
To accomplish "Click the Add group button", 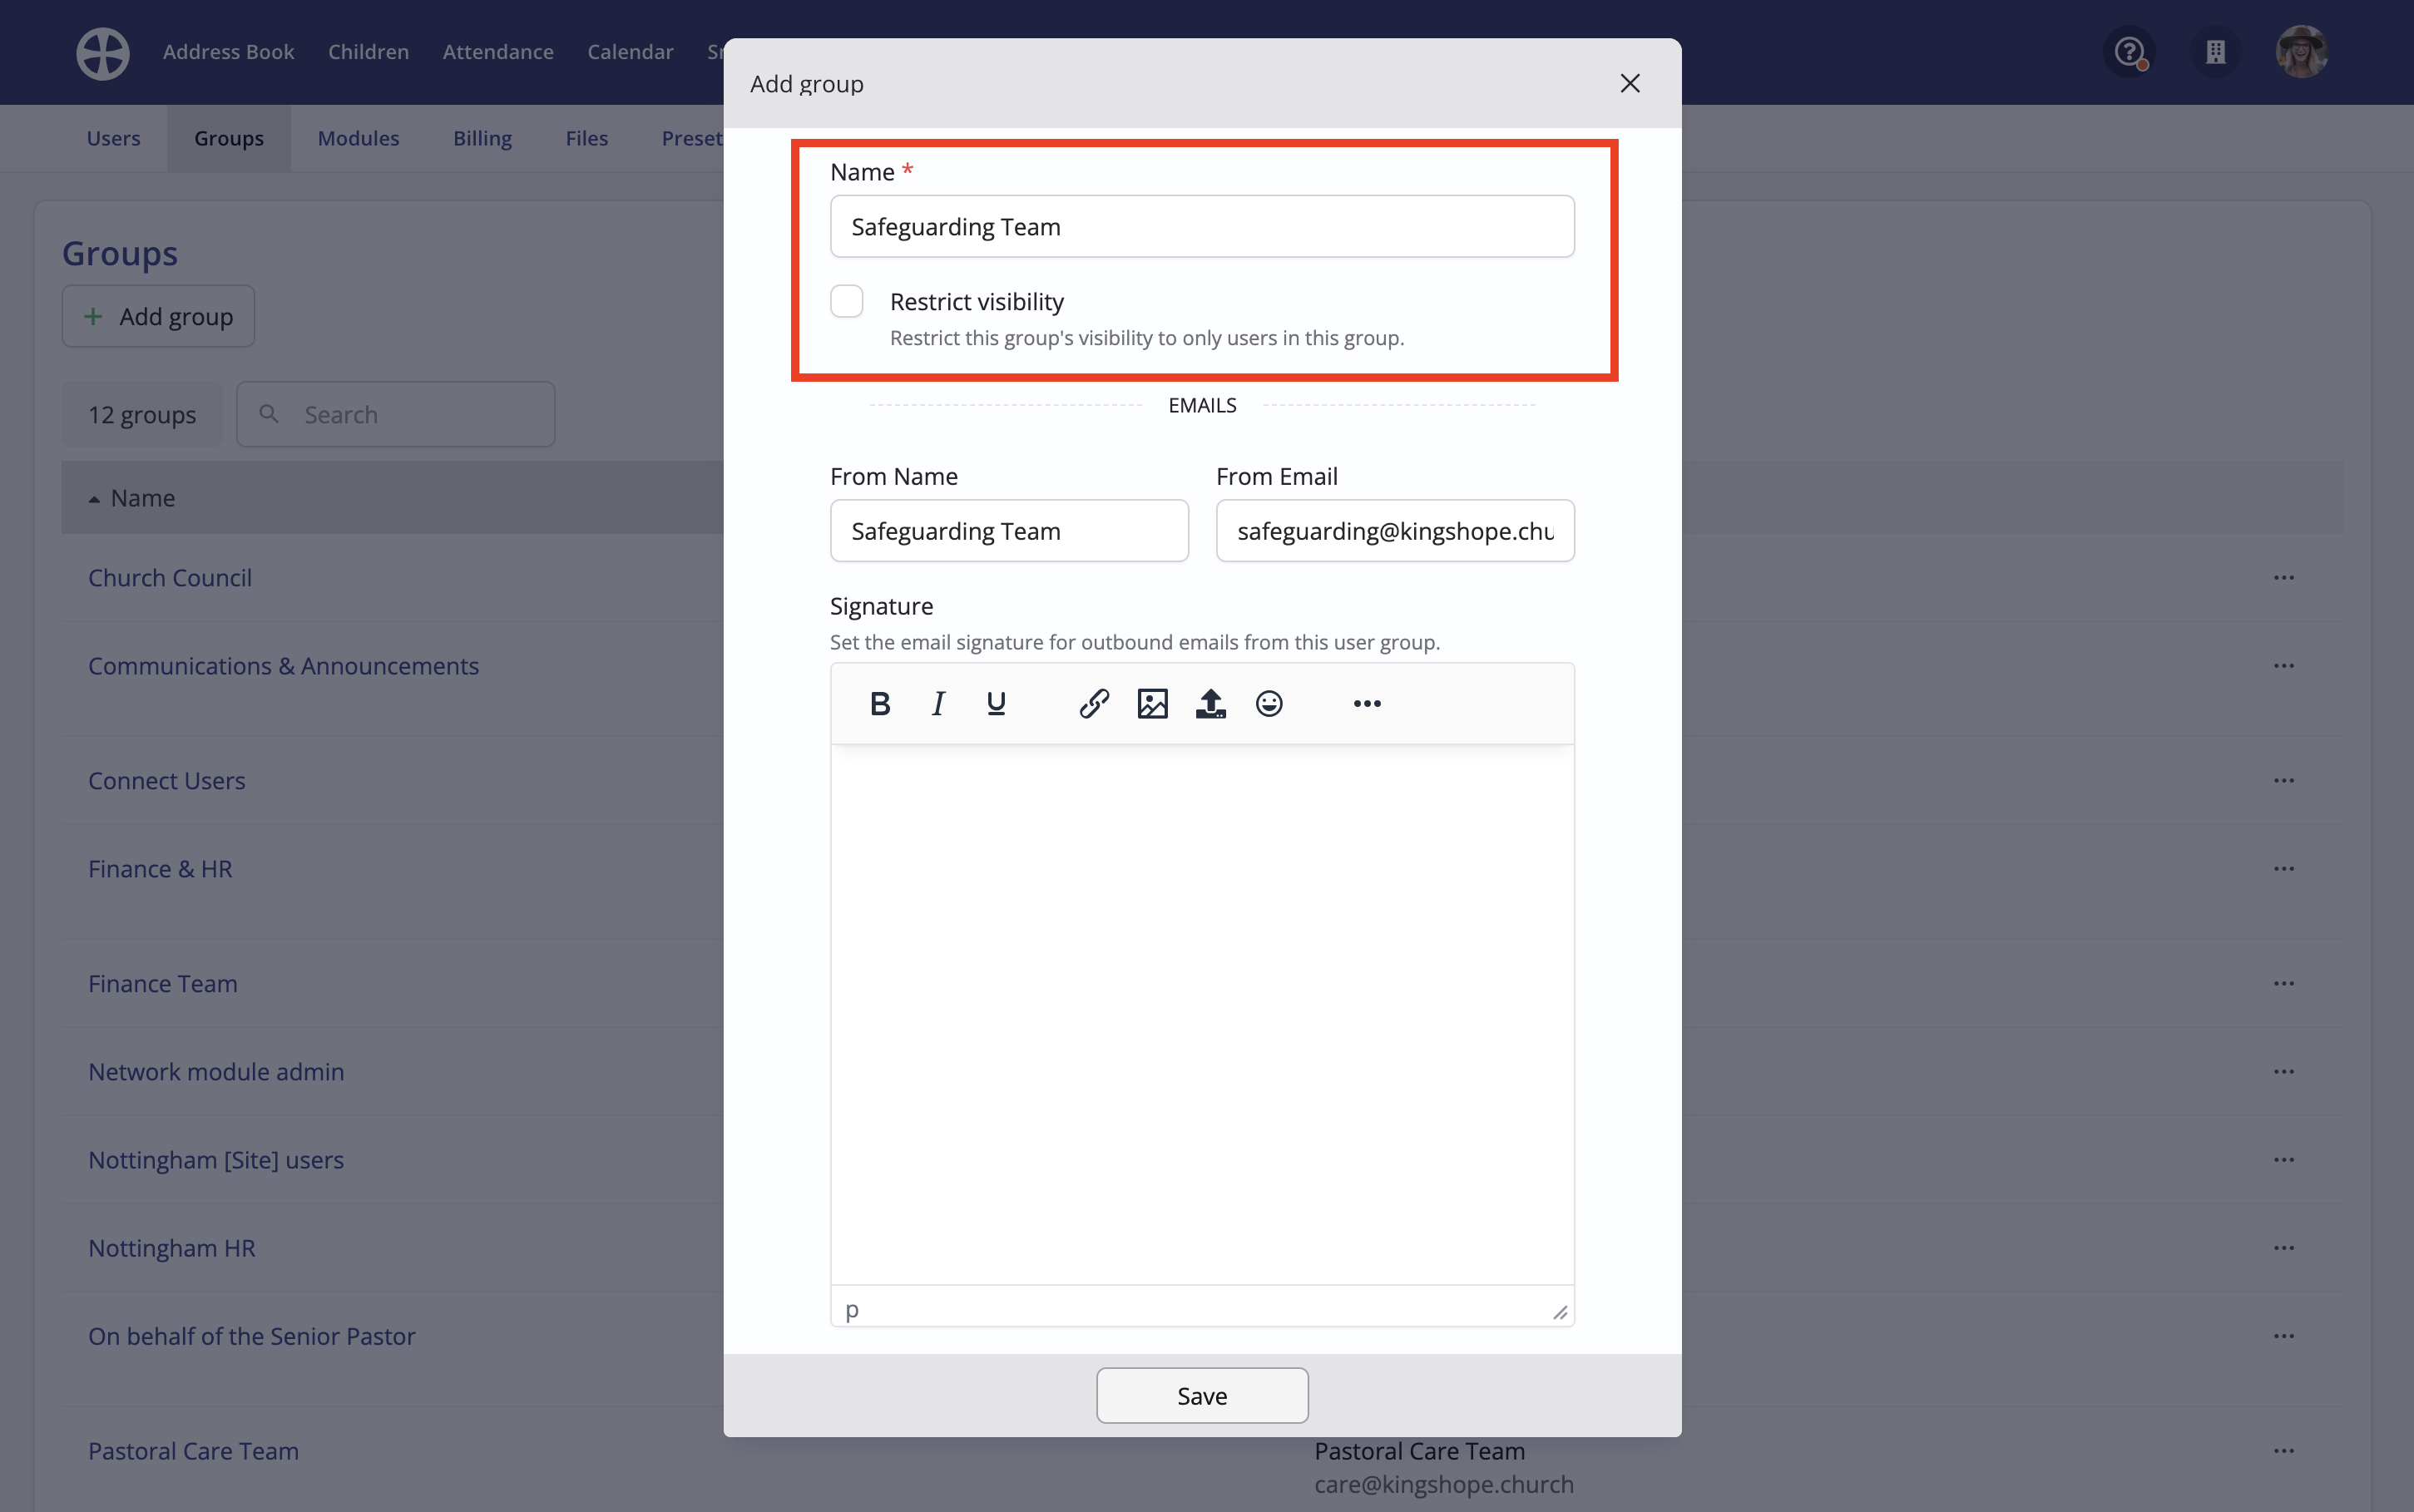I will pyautogui.click(x=158, y=316).
